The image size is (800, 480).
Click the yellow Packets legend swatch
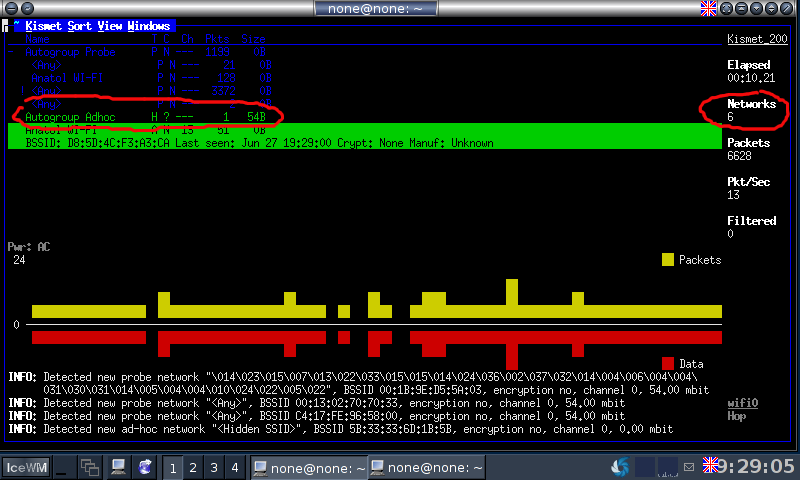pyautogui.click(x=668, y=260)
